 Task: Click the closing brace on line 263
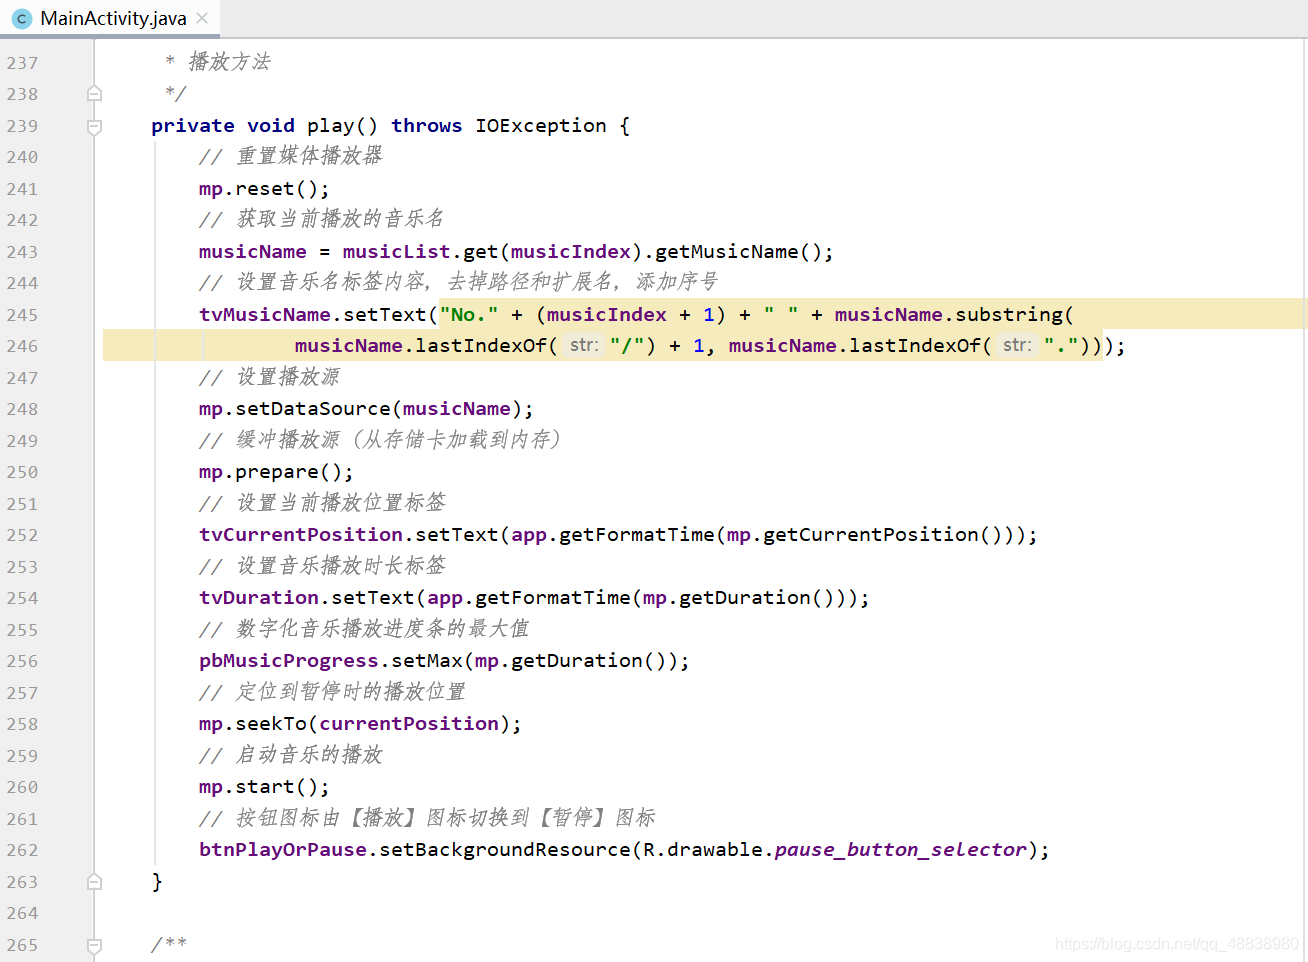coord(157,881)
